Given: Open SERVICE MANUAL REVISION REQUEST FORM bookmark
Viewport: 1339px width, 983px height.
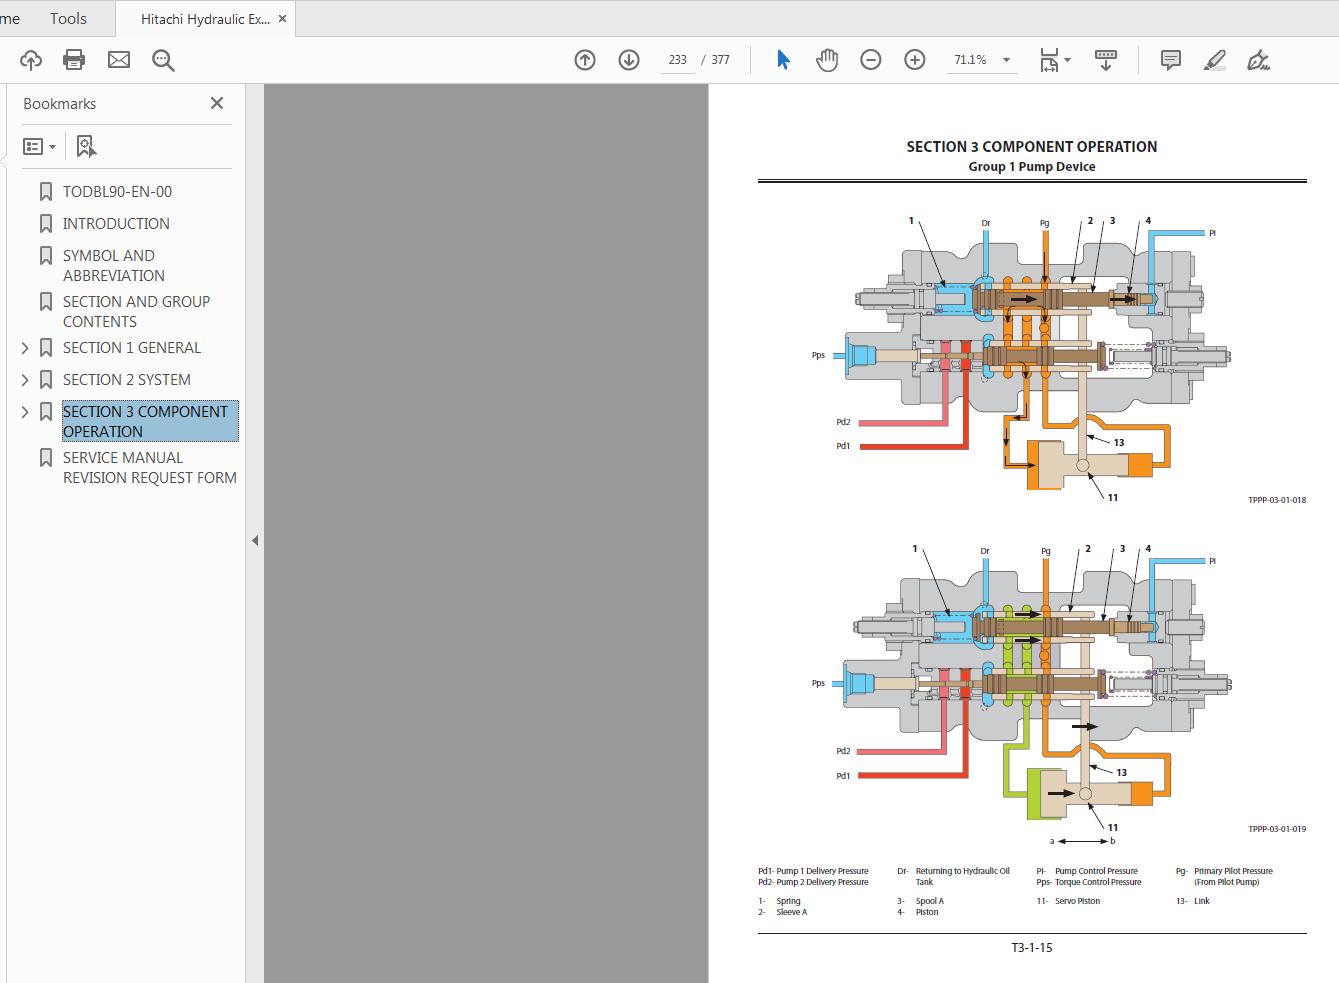Looking at the screenshot, I should [x=149, y=468].
